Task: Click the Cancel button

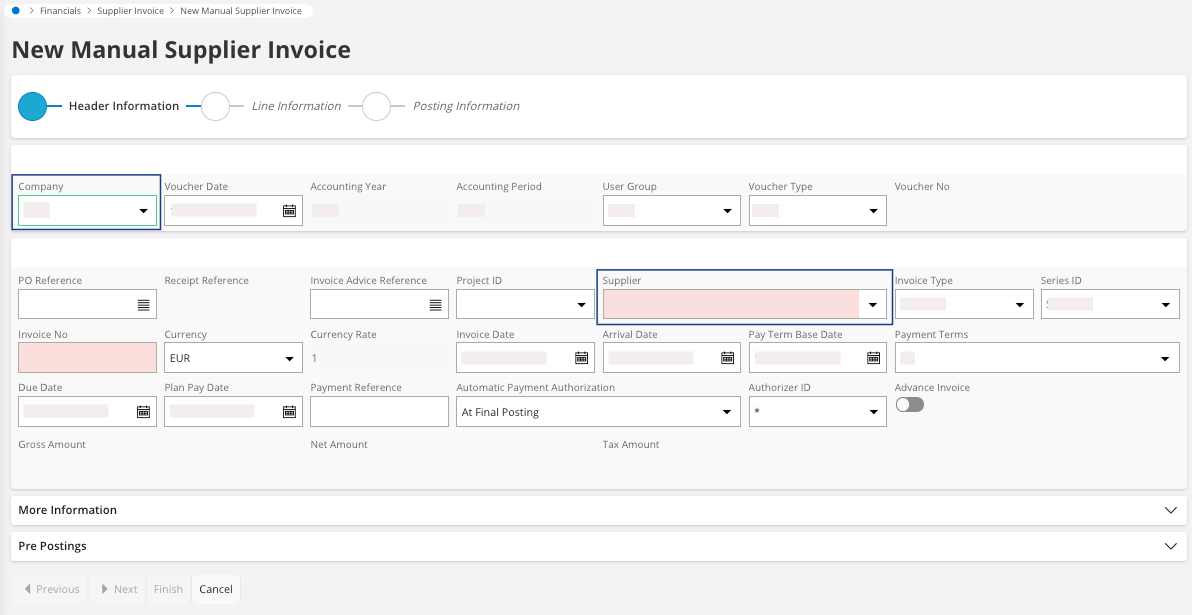Action: (216, 589)
